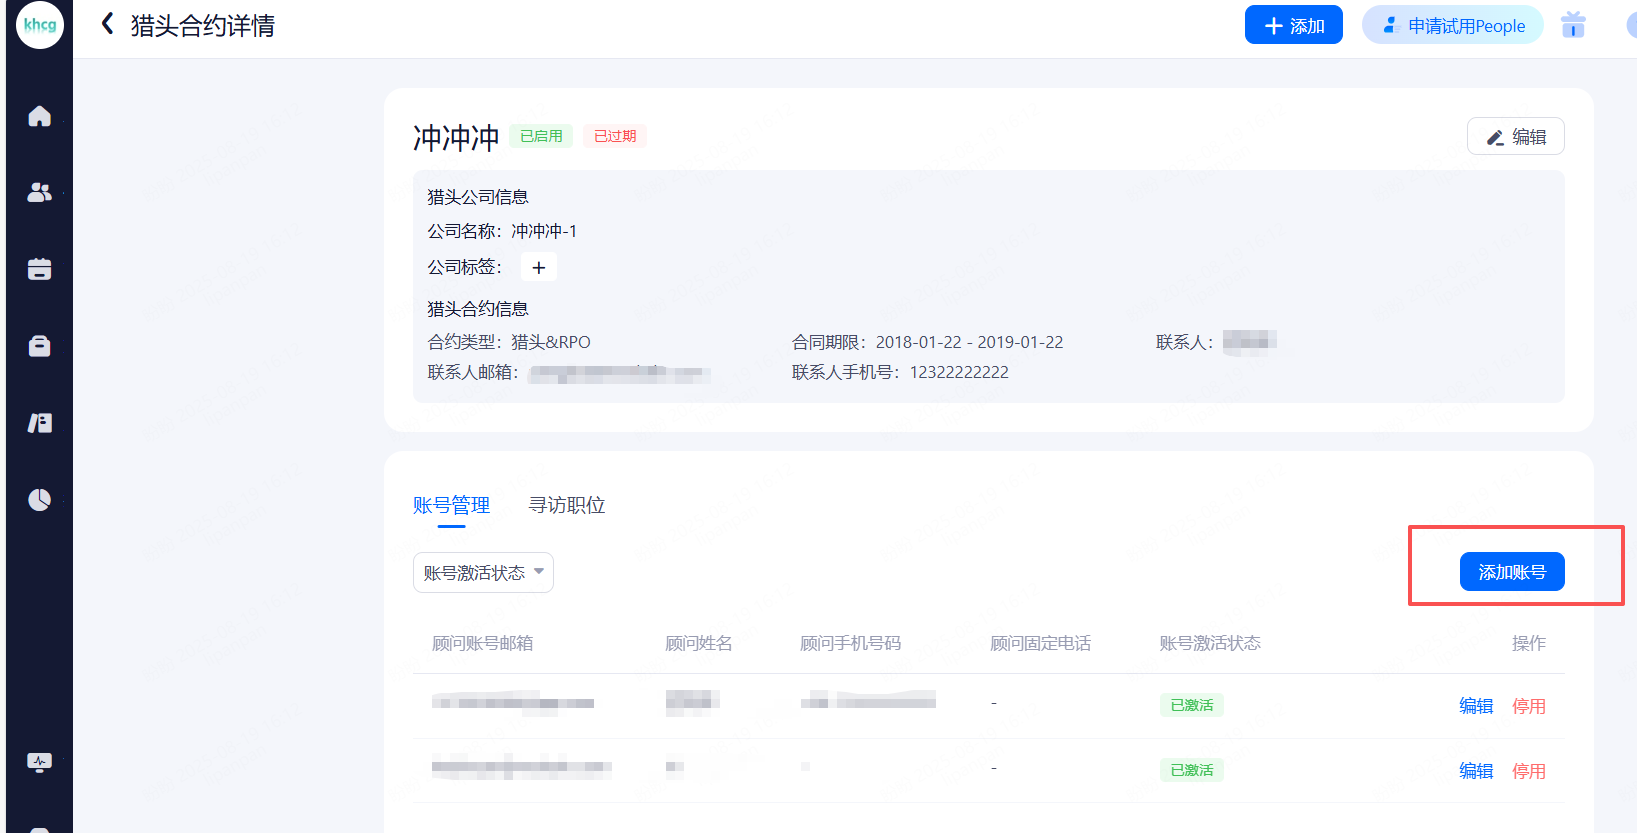Open the pie chart icon in sidebar
Image resolution: width=1637 pixels, height=833 pixels.
[40, 499]
